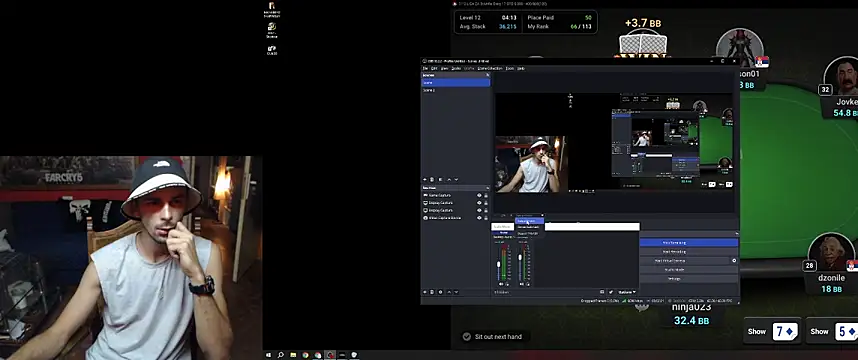Viewport: 858px width, 360px height.
Task: Open Windows Start menu
Action: click(x=268, y=355)
